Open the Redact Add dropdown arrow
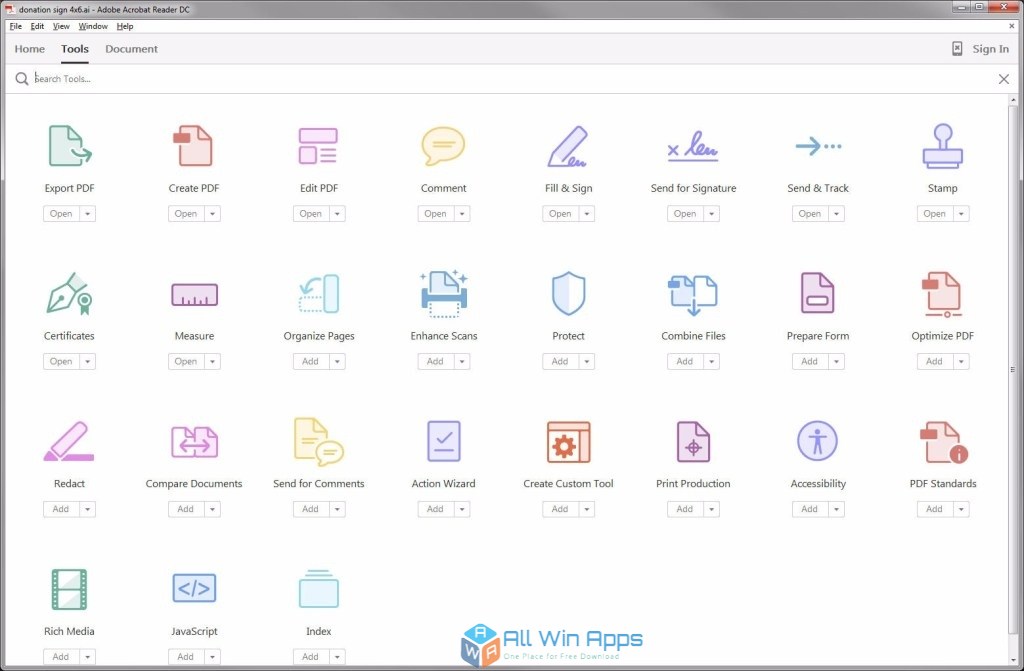 click(88, 509)
